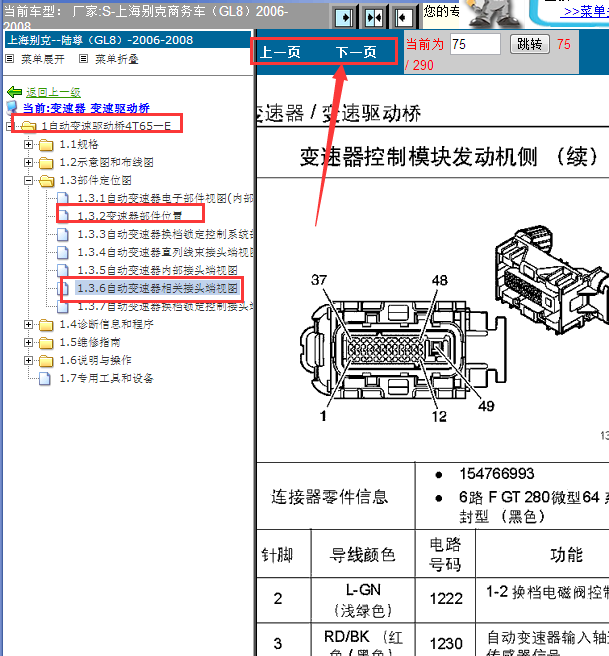This screenshot has height=656, width=609.
Task: Click the open folder icon of 1.3部件定位图
Action: pos(46,181)
